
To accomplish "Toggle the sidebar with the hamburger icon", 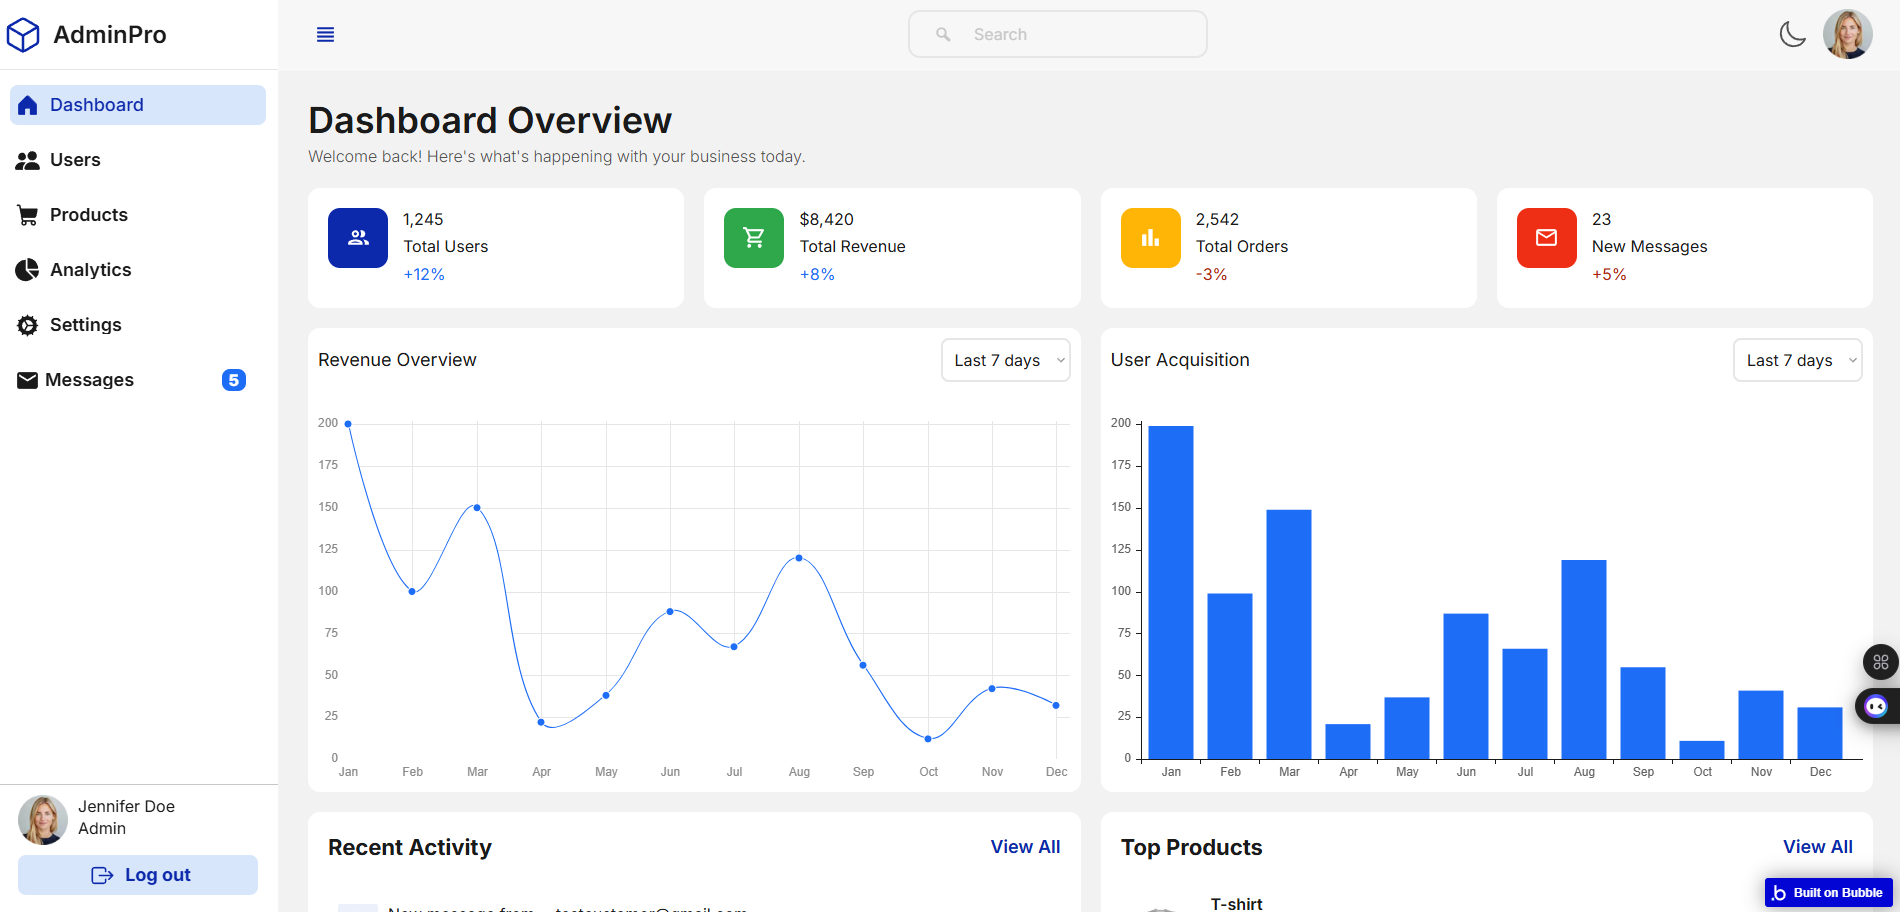I will (324, 33).
